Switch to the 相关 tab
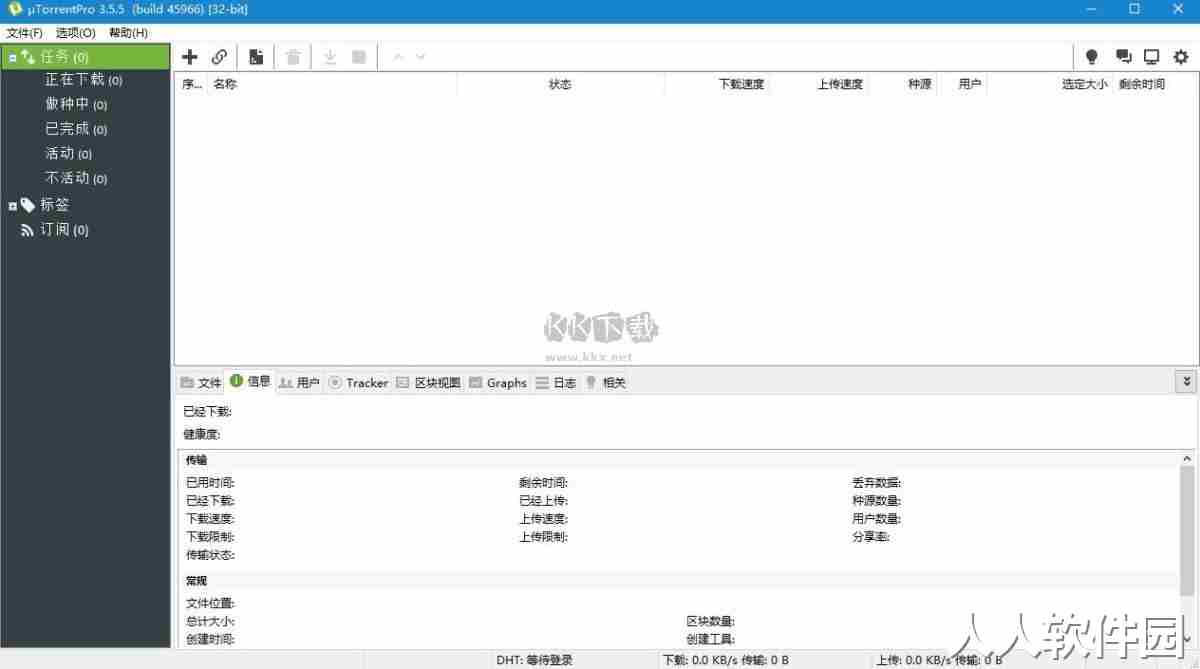The width and height of the screenshot is (1200, 669). tap(605, 382)
